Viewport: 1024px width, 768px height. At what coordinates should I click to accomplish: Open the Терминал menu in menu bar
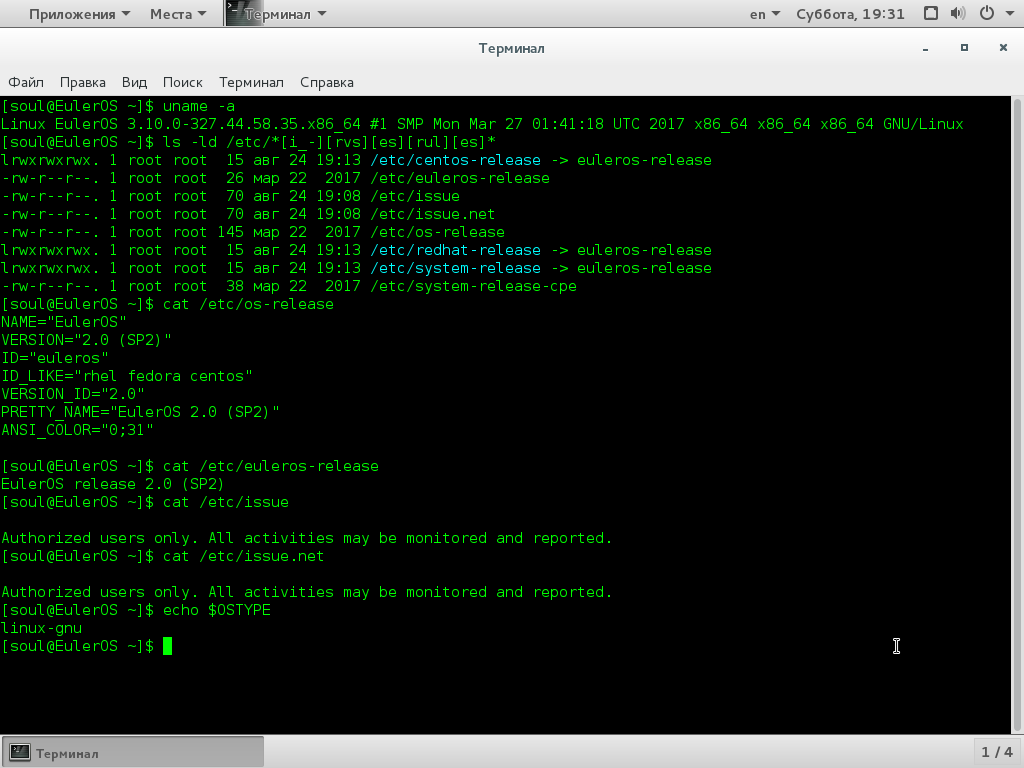tap(251, 82)
